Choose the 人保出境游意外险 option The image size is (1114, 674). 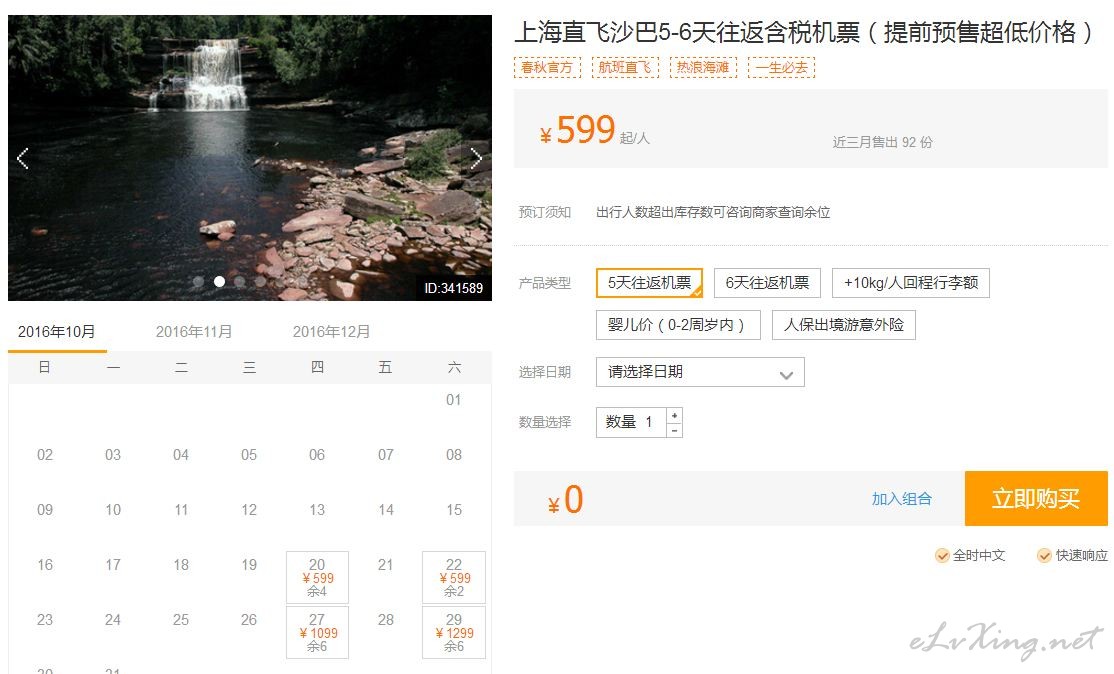coord(844,325)
